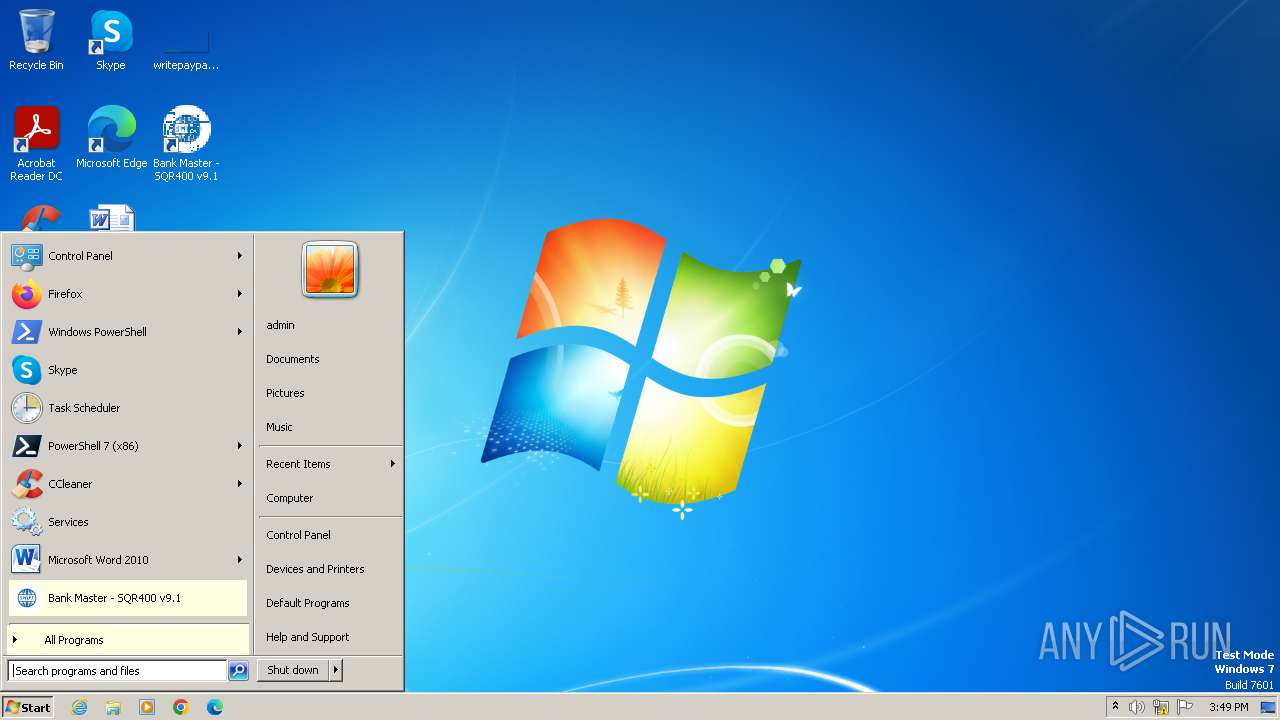Open All Programs list
1280x720 pixels.
[128, 640]
